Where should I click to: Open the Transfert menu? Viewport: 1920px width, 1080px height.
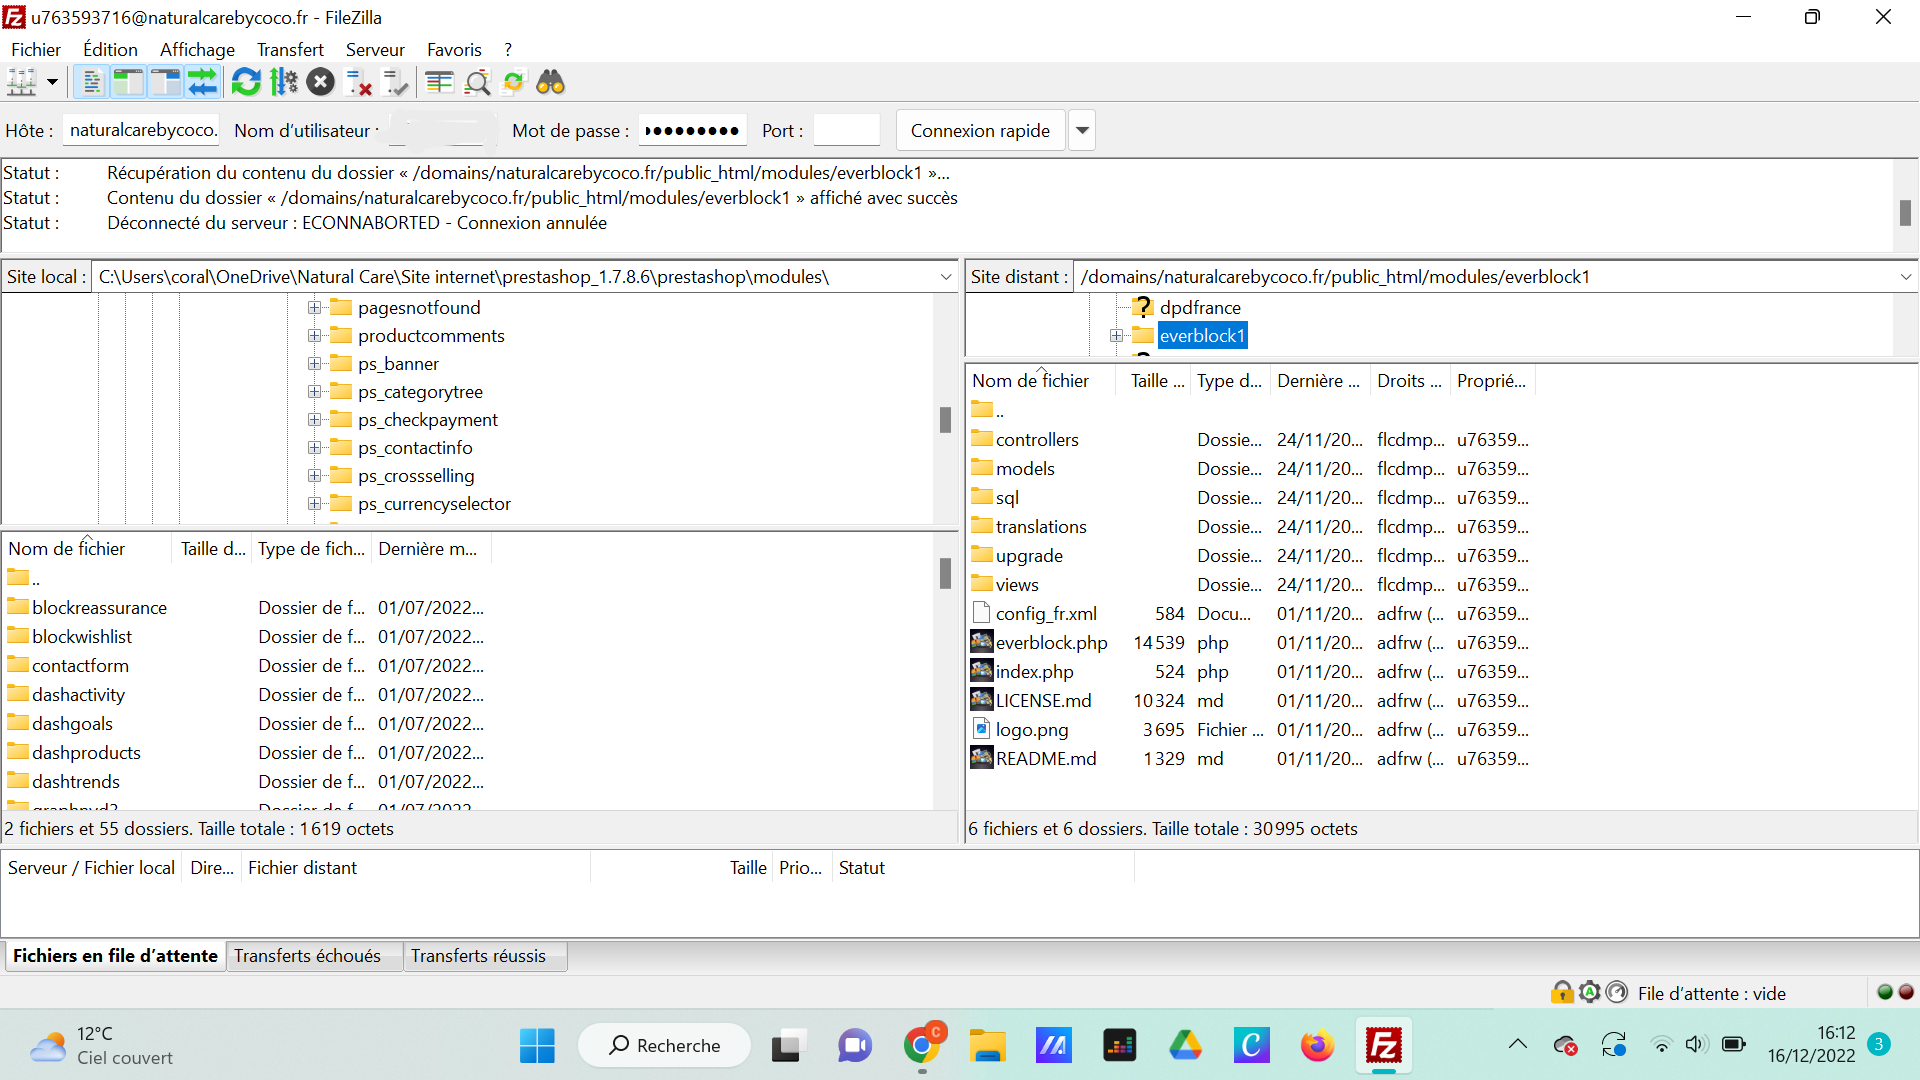pos(290,50)
